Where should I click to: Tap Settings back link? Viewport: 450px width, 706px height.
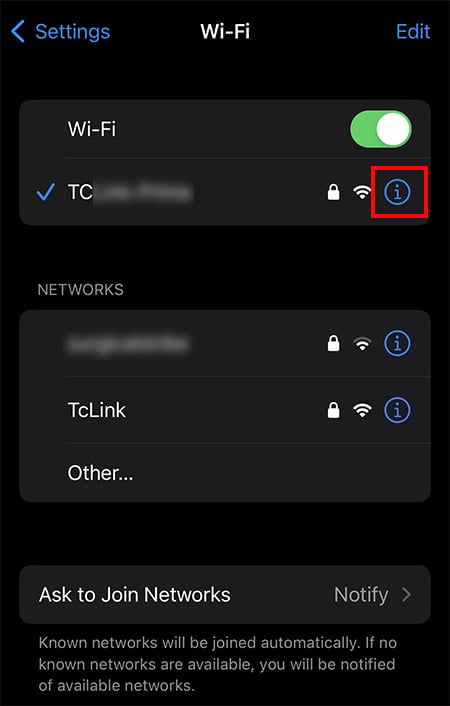[x=73, y=32]
